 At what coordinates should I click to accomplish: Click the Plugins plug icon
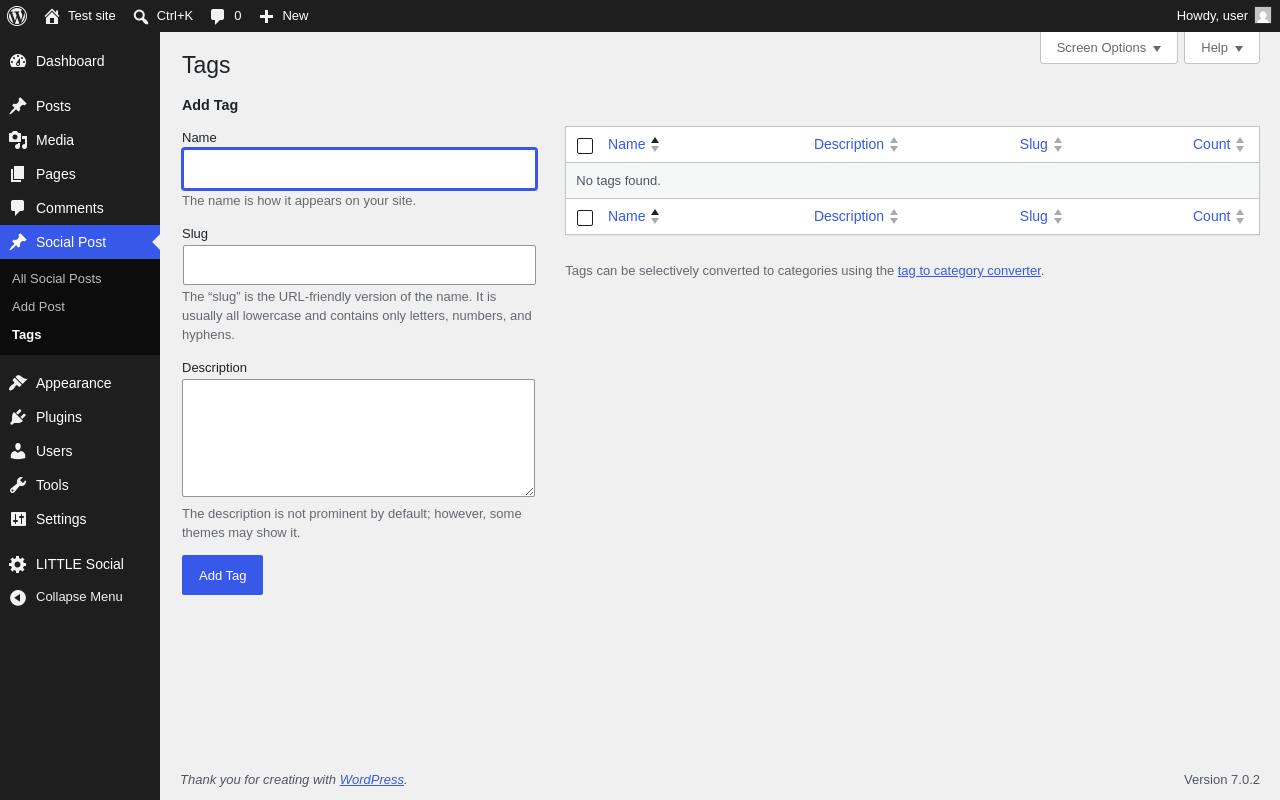click(x=18, y=417)
